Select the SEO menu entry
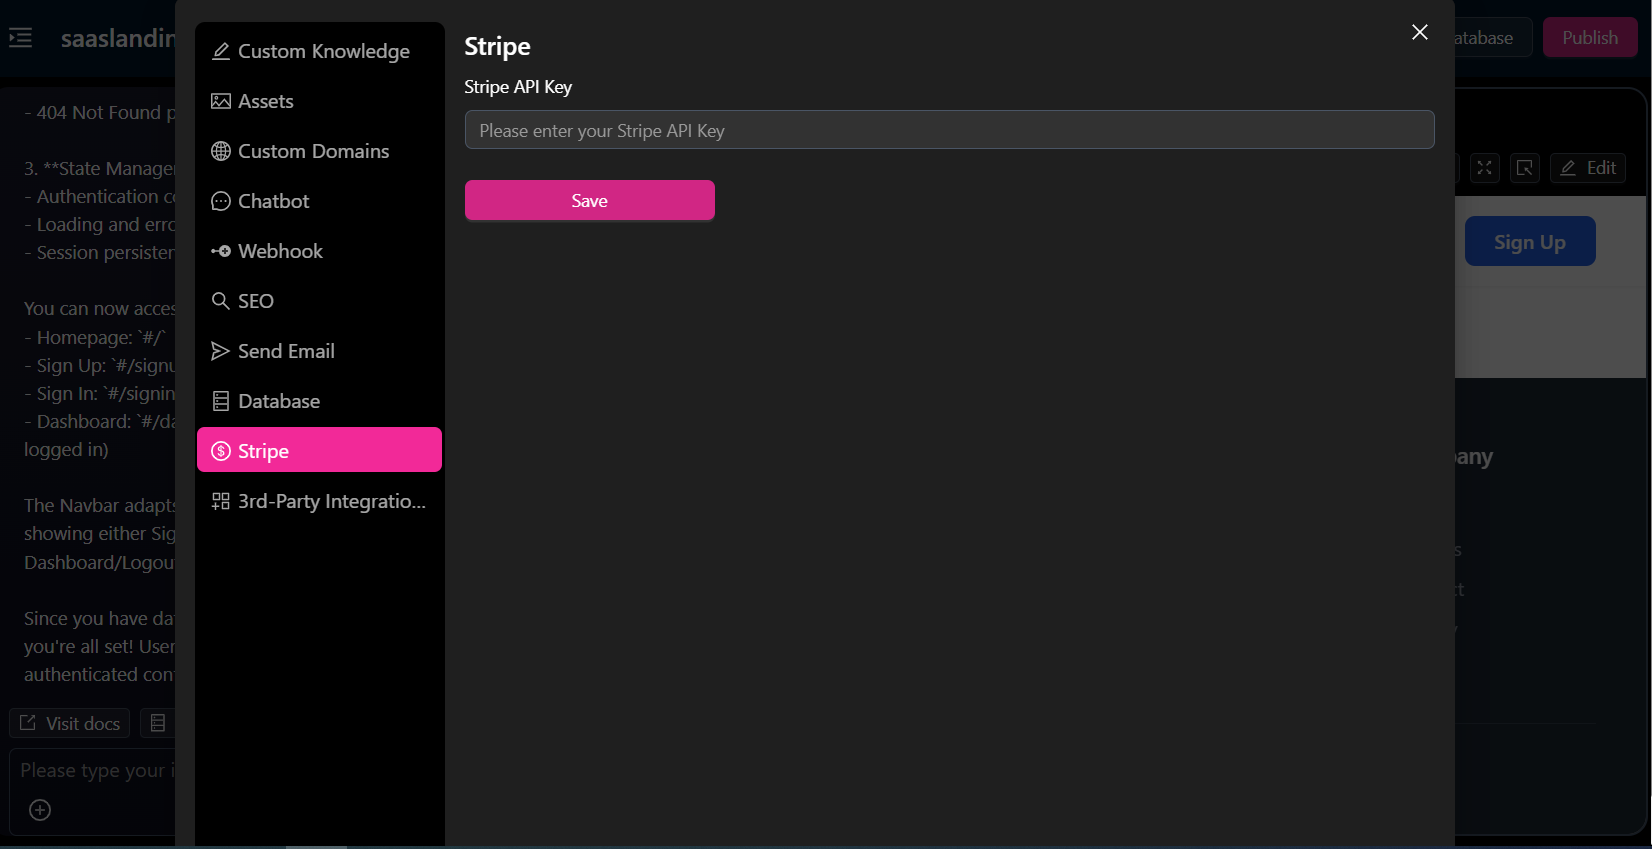This screenshot has height=849, width=1652. 319,301
